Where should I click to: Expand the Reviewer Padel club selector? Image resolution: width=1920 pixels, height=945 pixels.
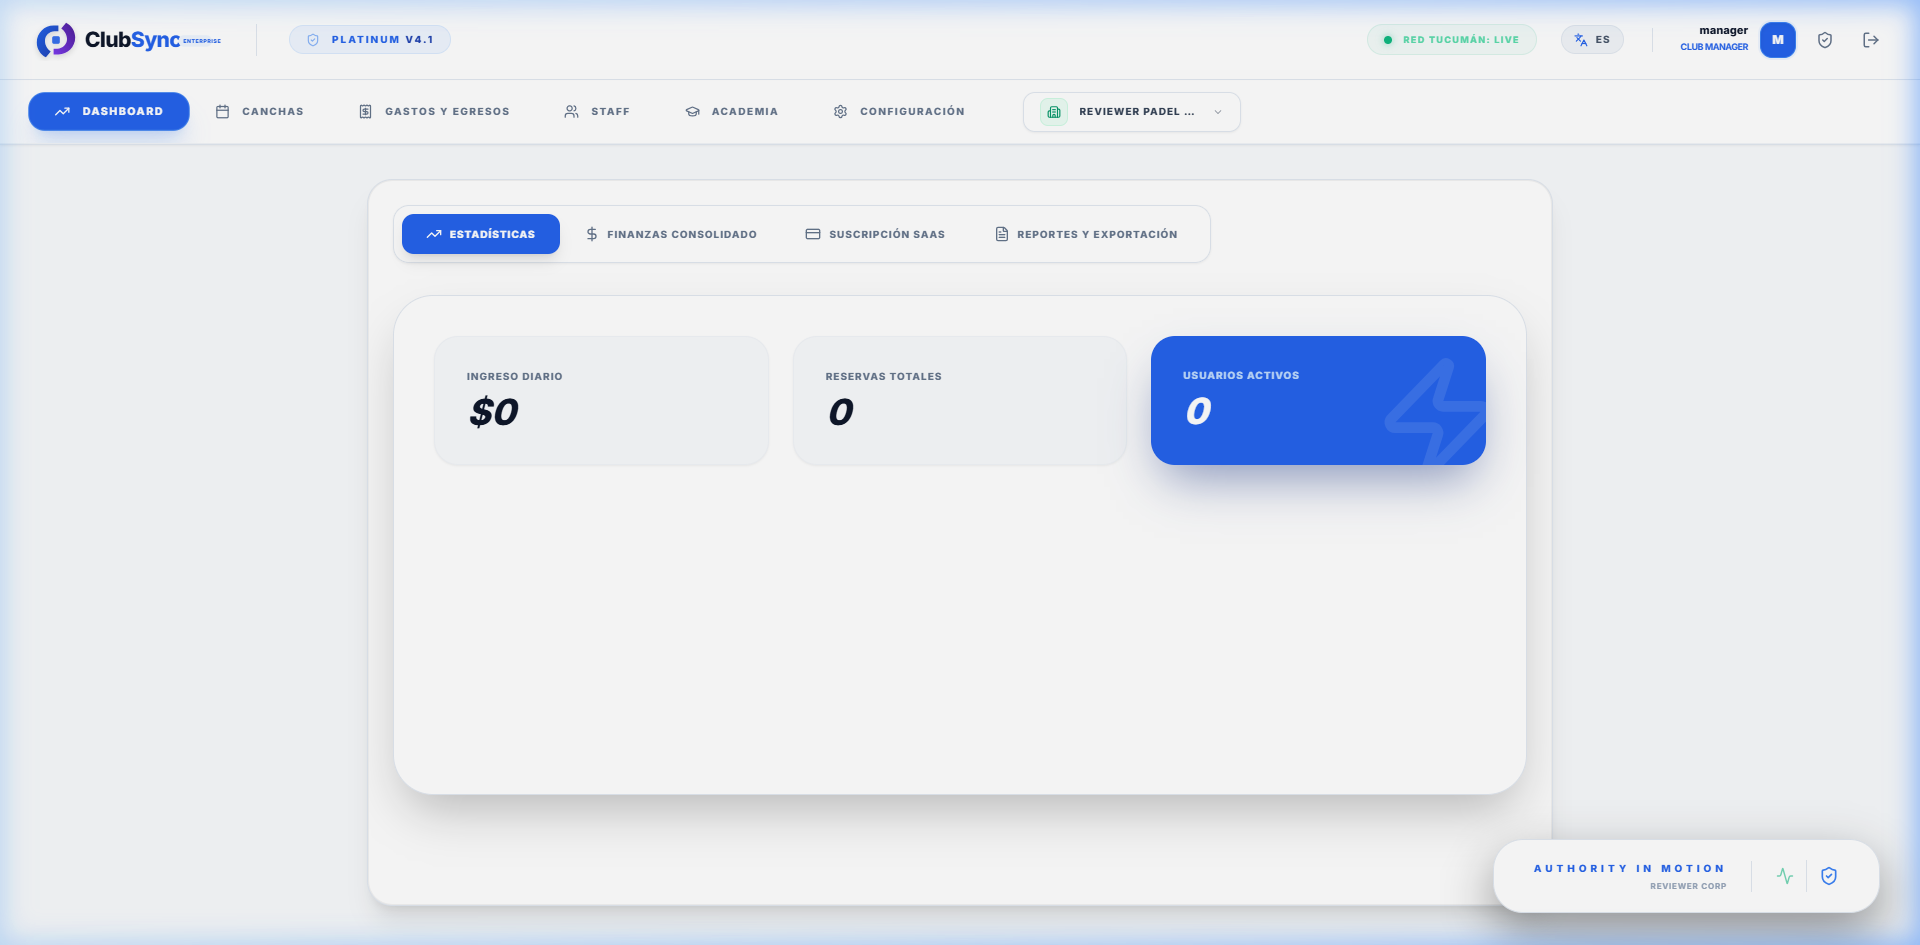pos(1131,111)
